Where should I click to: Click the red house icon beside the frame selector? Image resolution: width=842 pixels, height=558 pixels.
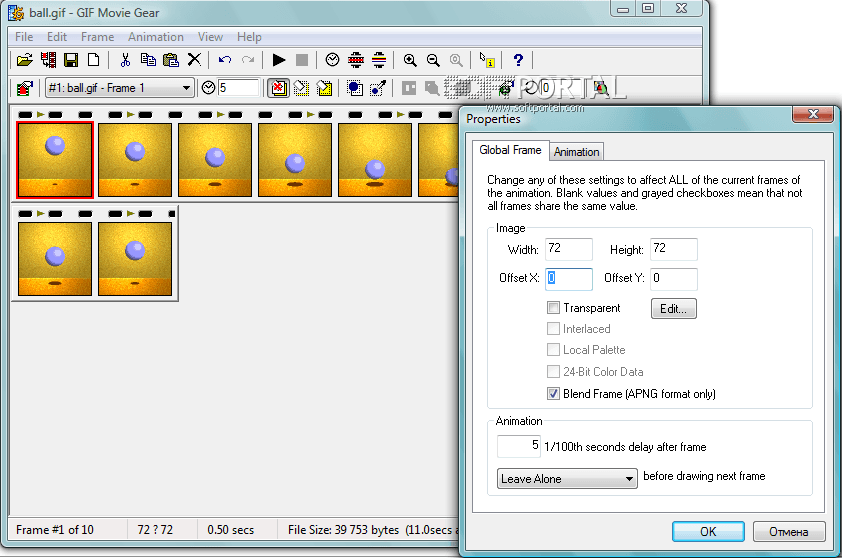pyautogui.click(x=24, y=88)
